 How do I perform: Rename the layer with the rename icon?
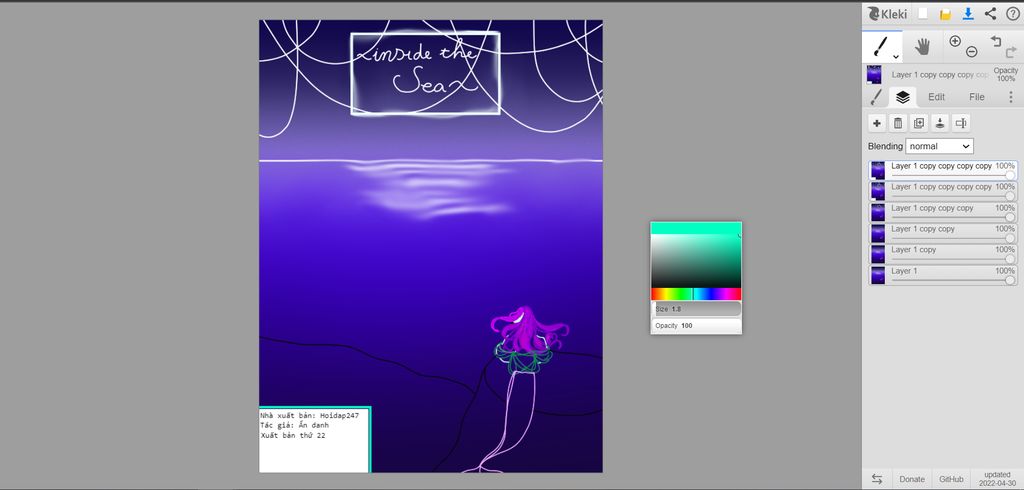coord(961,123)
